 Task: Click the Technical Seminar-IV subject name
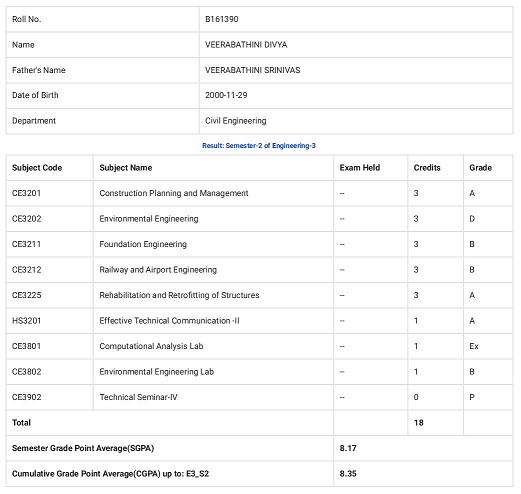pos(138,397)
